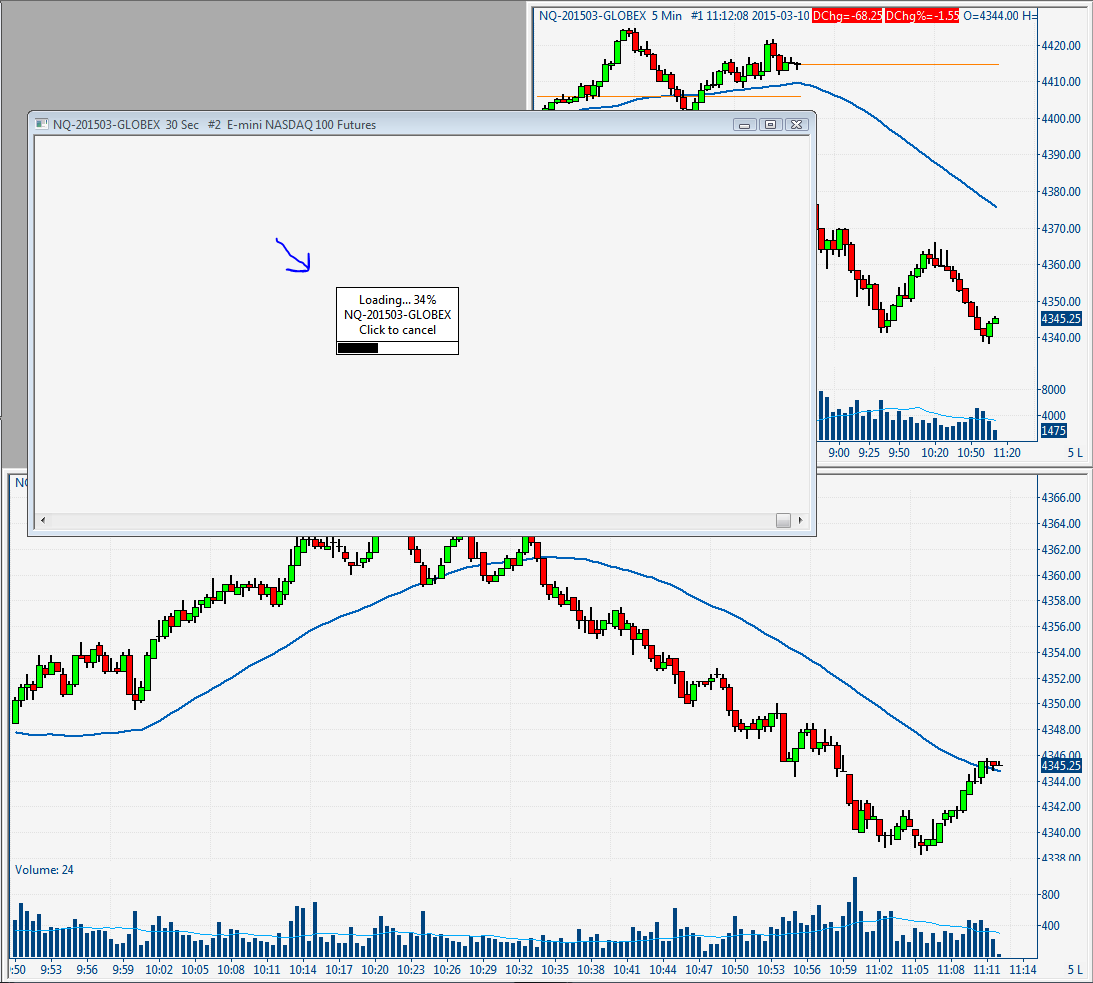Click the 4370.00 price label

(x=1061, y=229)
